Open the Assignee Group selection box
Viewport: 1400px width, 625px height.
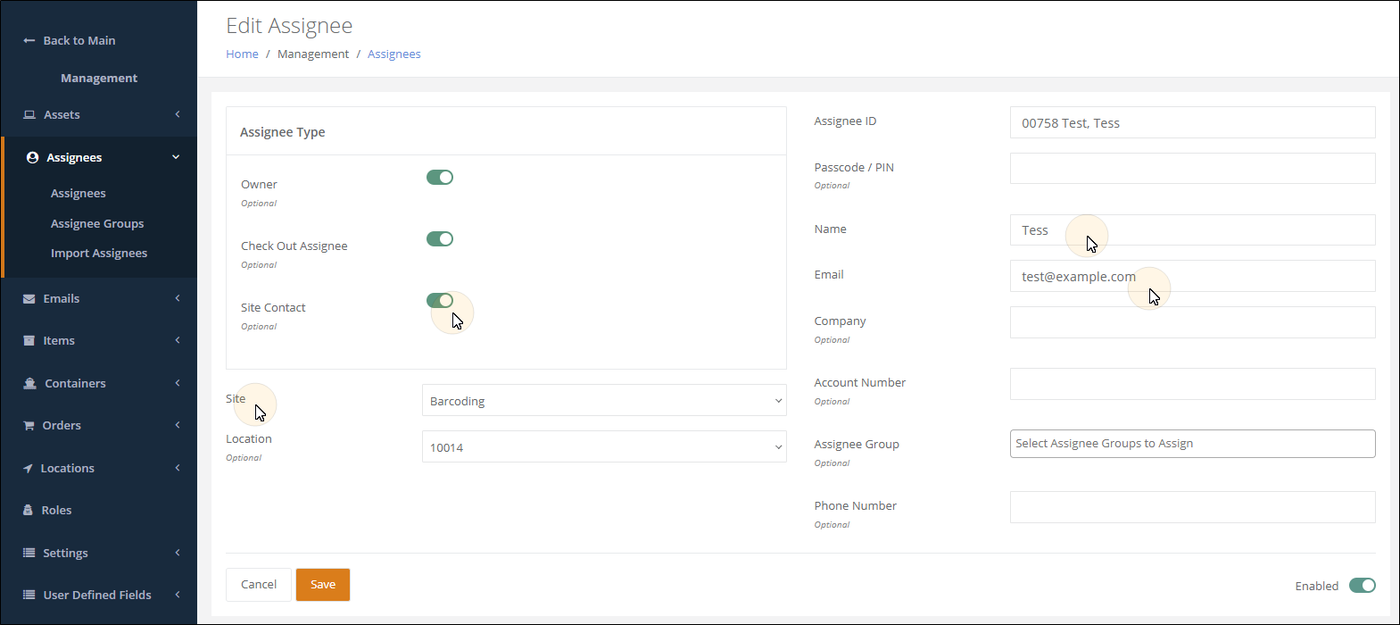coord(1193,444)
